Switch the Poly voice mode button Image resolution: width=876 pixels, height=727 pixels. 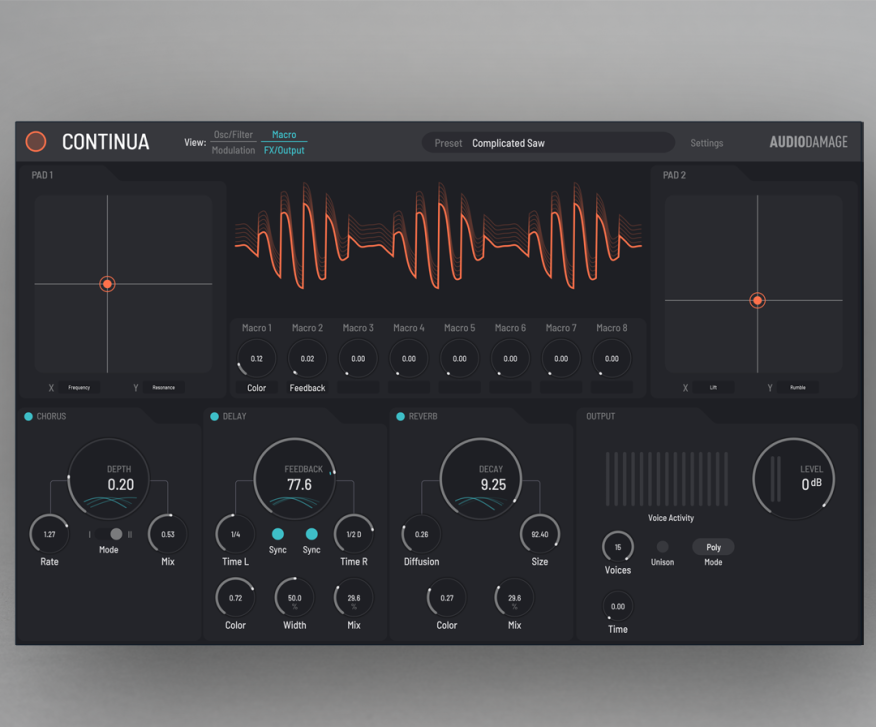tap(713, 547)
